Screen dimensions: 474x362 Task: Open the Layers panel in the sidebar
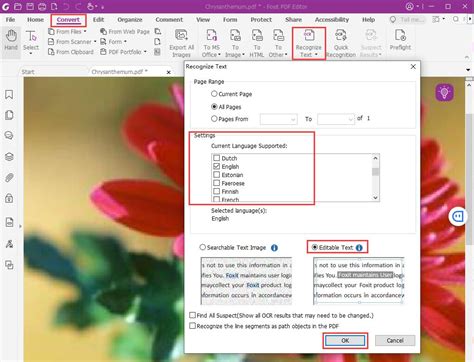click(x=9, y=157)
